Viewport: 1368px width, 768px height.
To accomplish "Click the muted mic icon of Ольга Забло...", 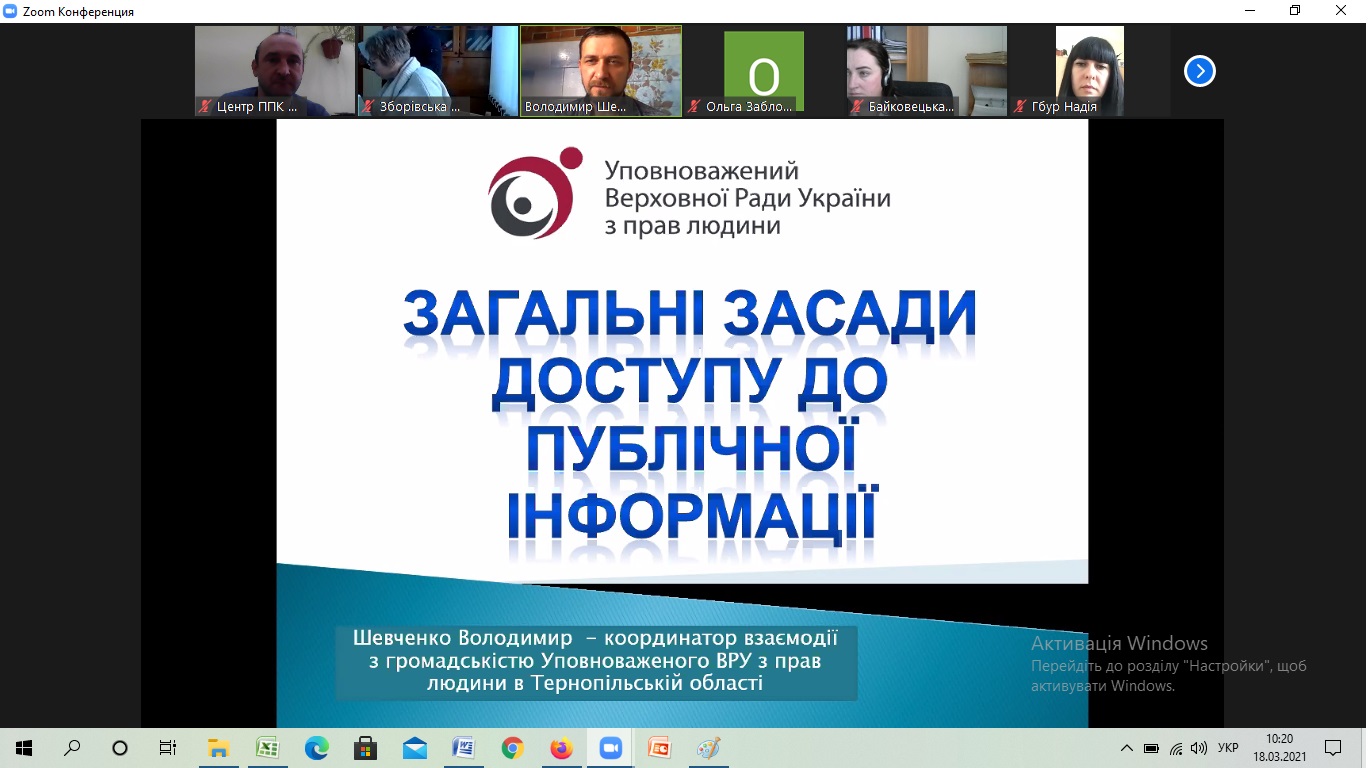I will 695,106.
